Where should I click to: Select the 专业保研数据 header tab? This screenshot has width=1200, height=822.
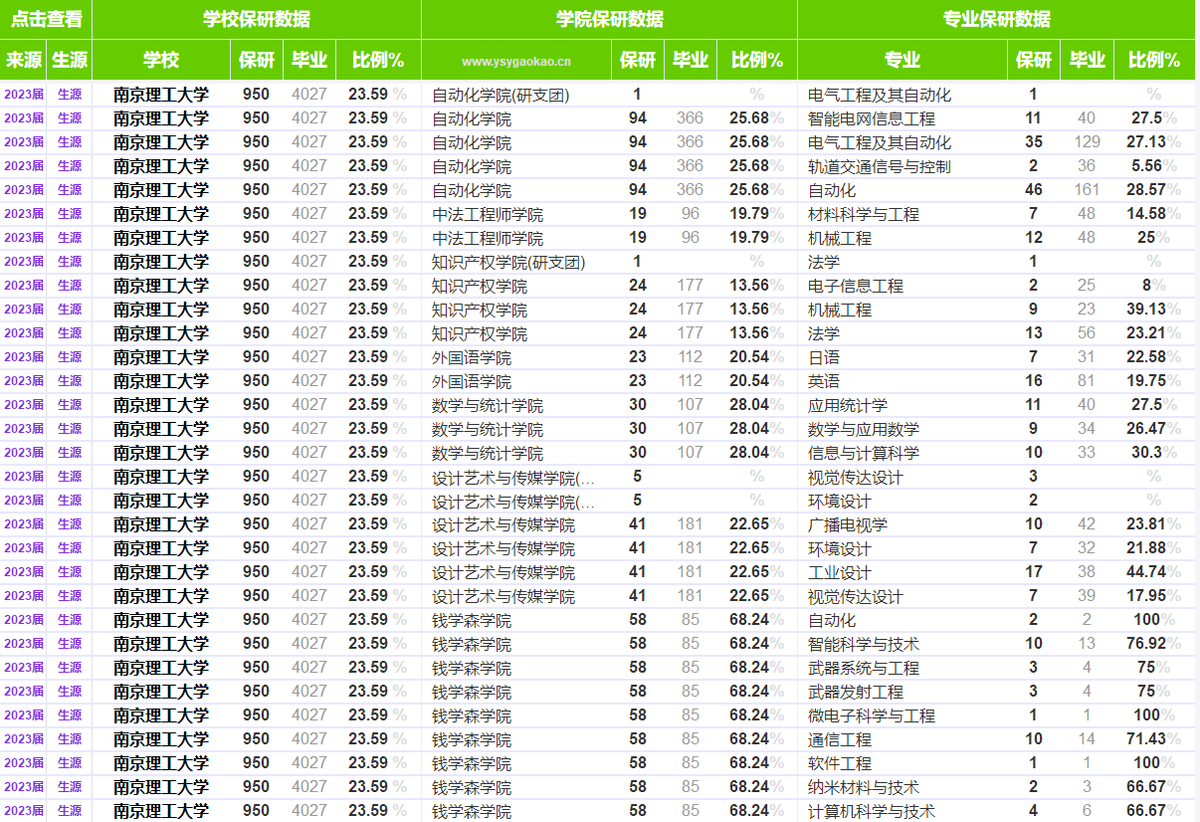[x=997, y=19]
